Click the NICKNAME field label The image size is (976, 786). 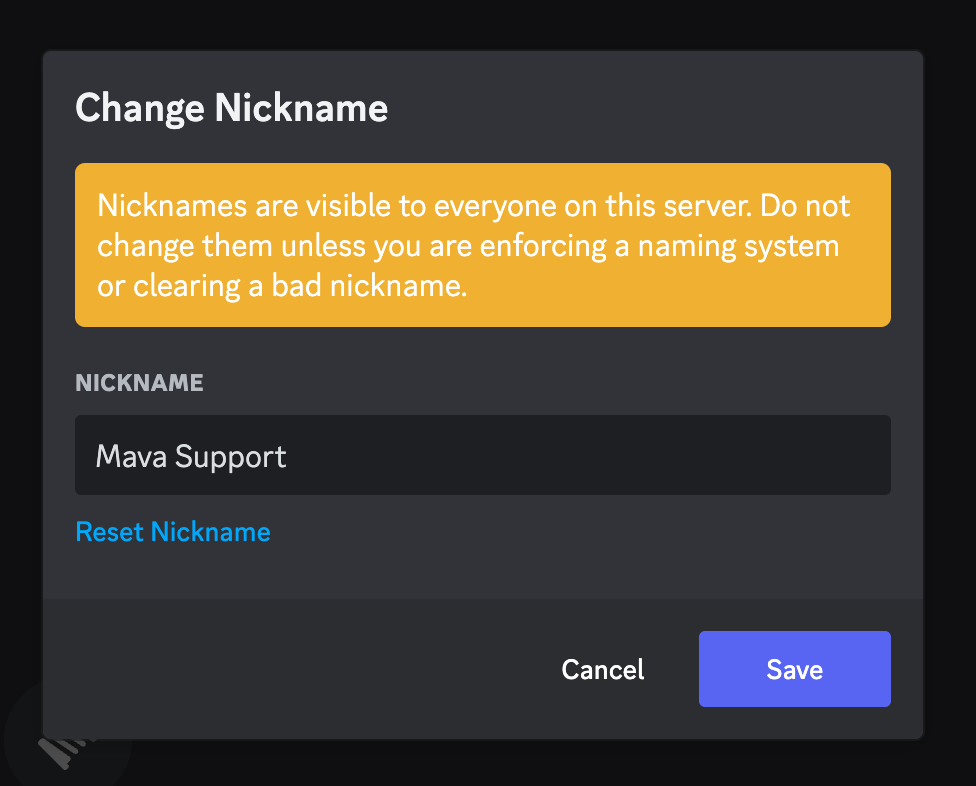[139, 382]
